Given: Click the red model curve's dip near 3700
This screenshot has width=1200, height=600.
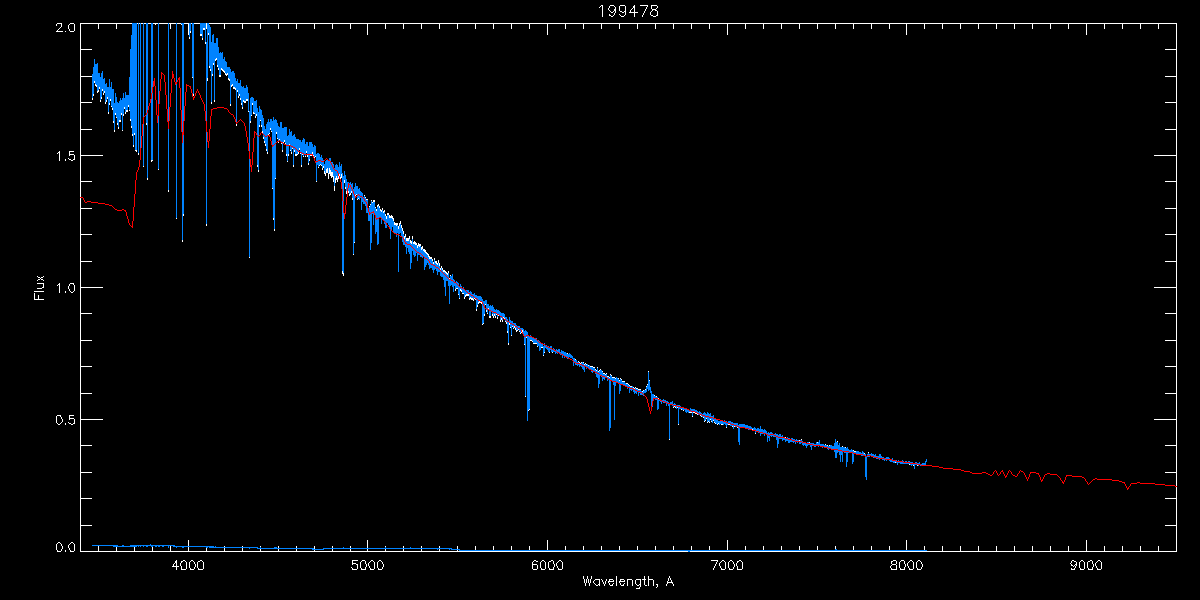Looking at the screenshot, I should point(132,227).
